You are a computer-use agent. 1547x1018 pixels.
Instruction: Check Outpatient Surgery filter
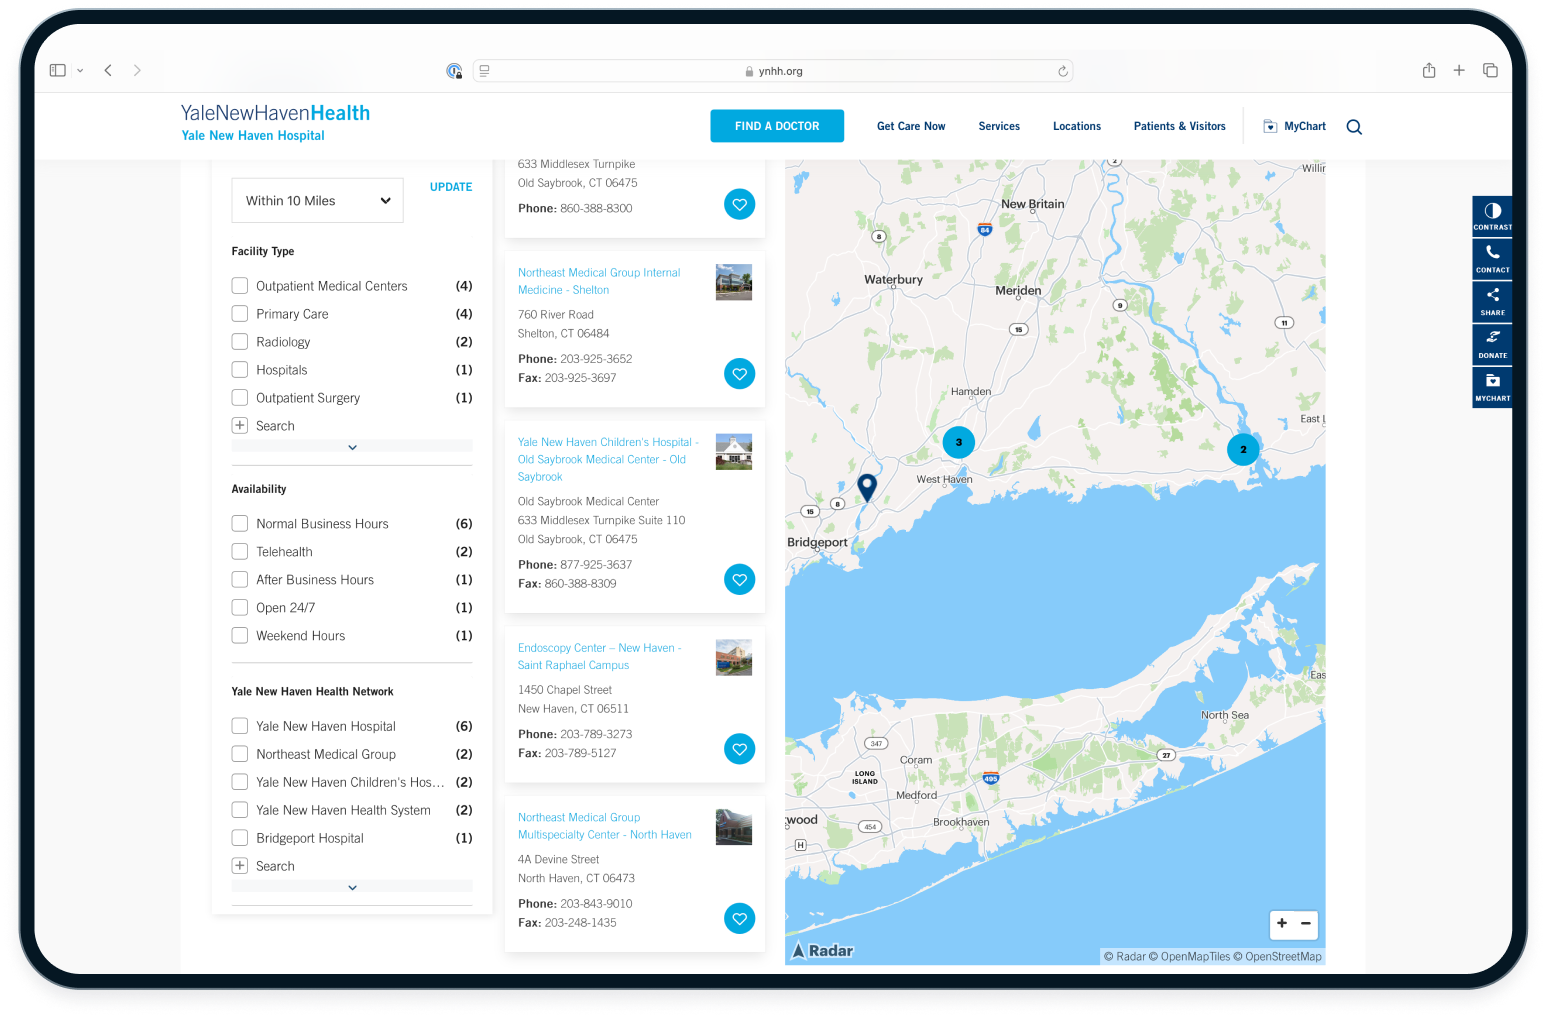click(240, 398)
